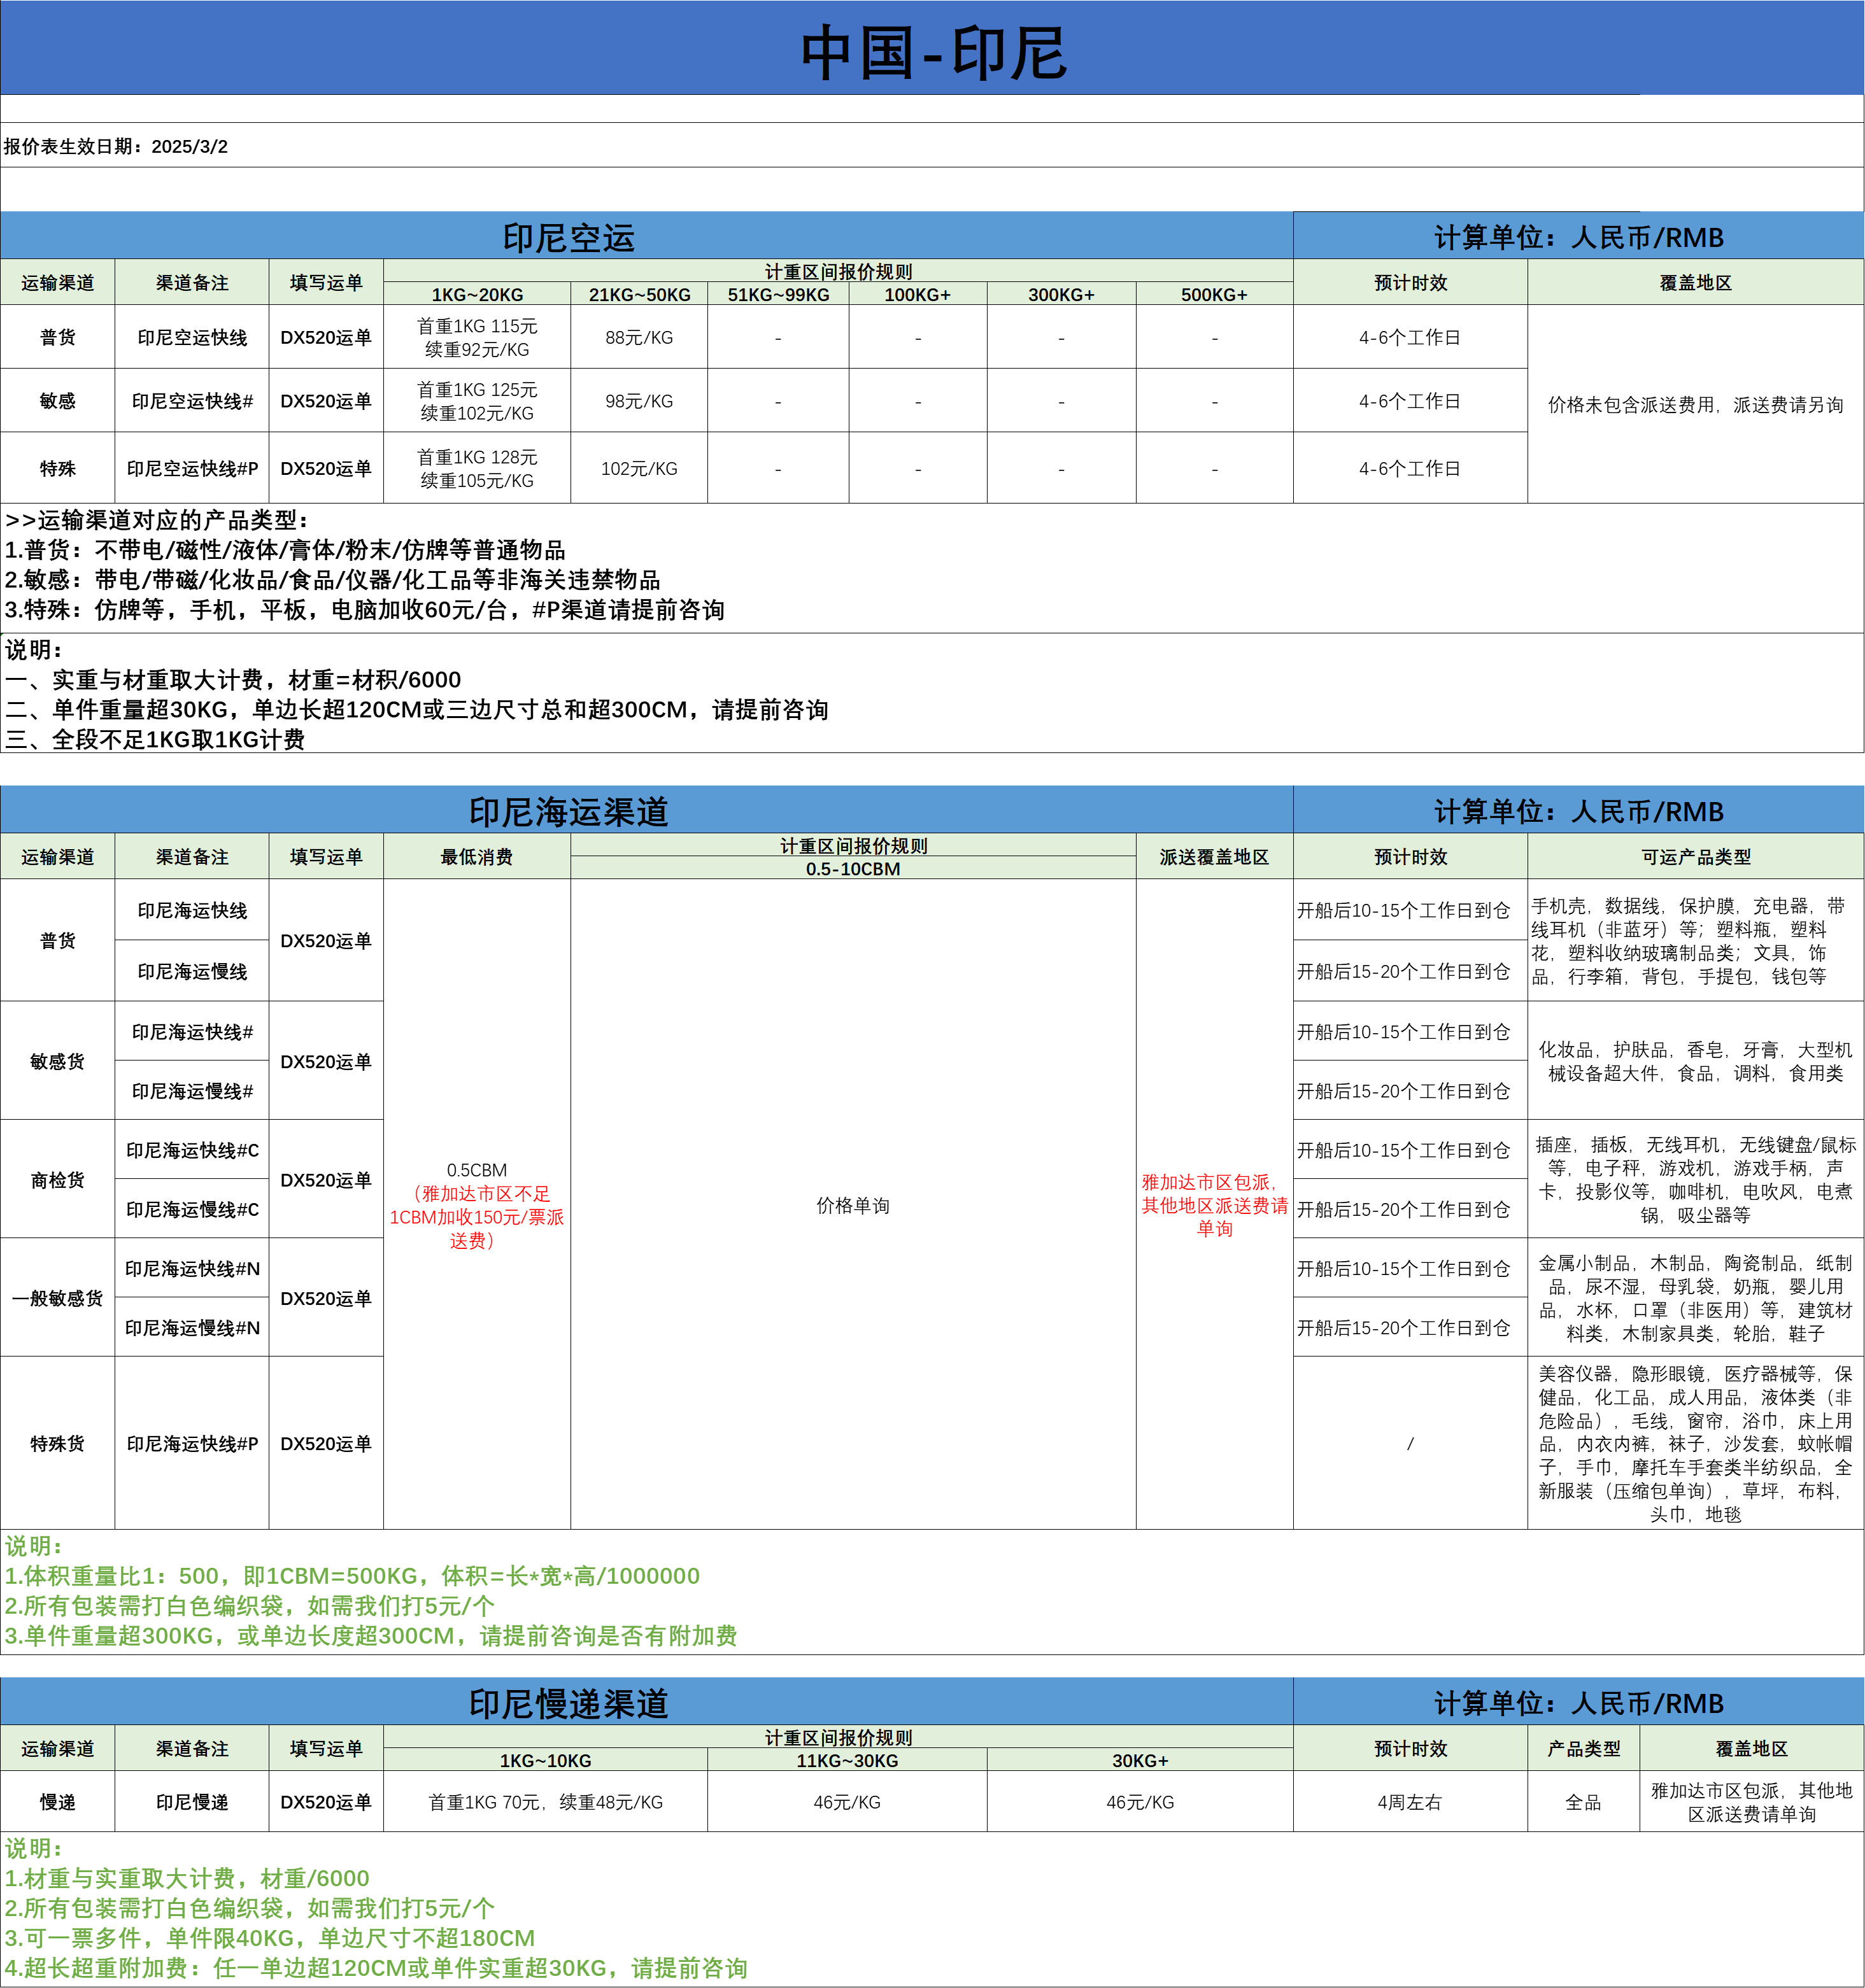
Task: Click the 88元/KG price cell
Action: coord(639,338)
